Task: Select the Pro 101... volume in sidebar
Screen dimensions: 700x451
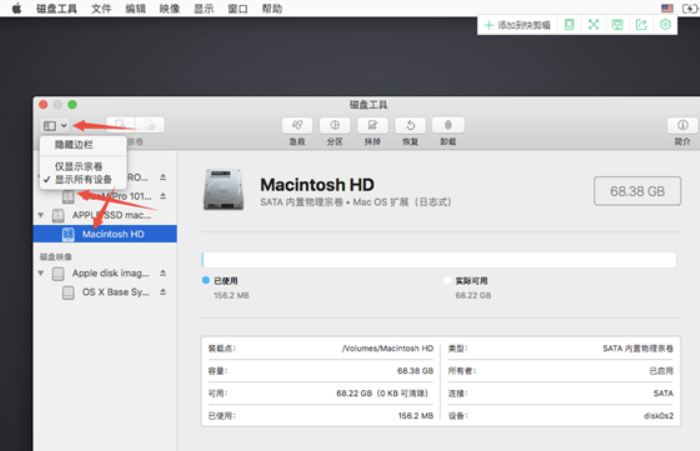Action: 105,196
